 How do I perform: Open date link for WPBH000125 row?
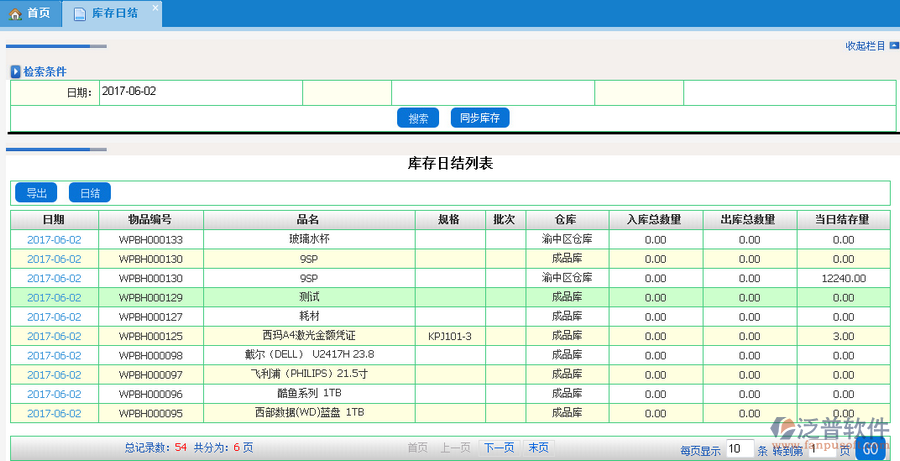54,336
